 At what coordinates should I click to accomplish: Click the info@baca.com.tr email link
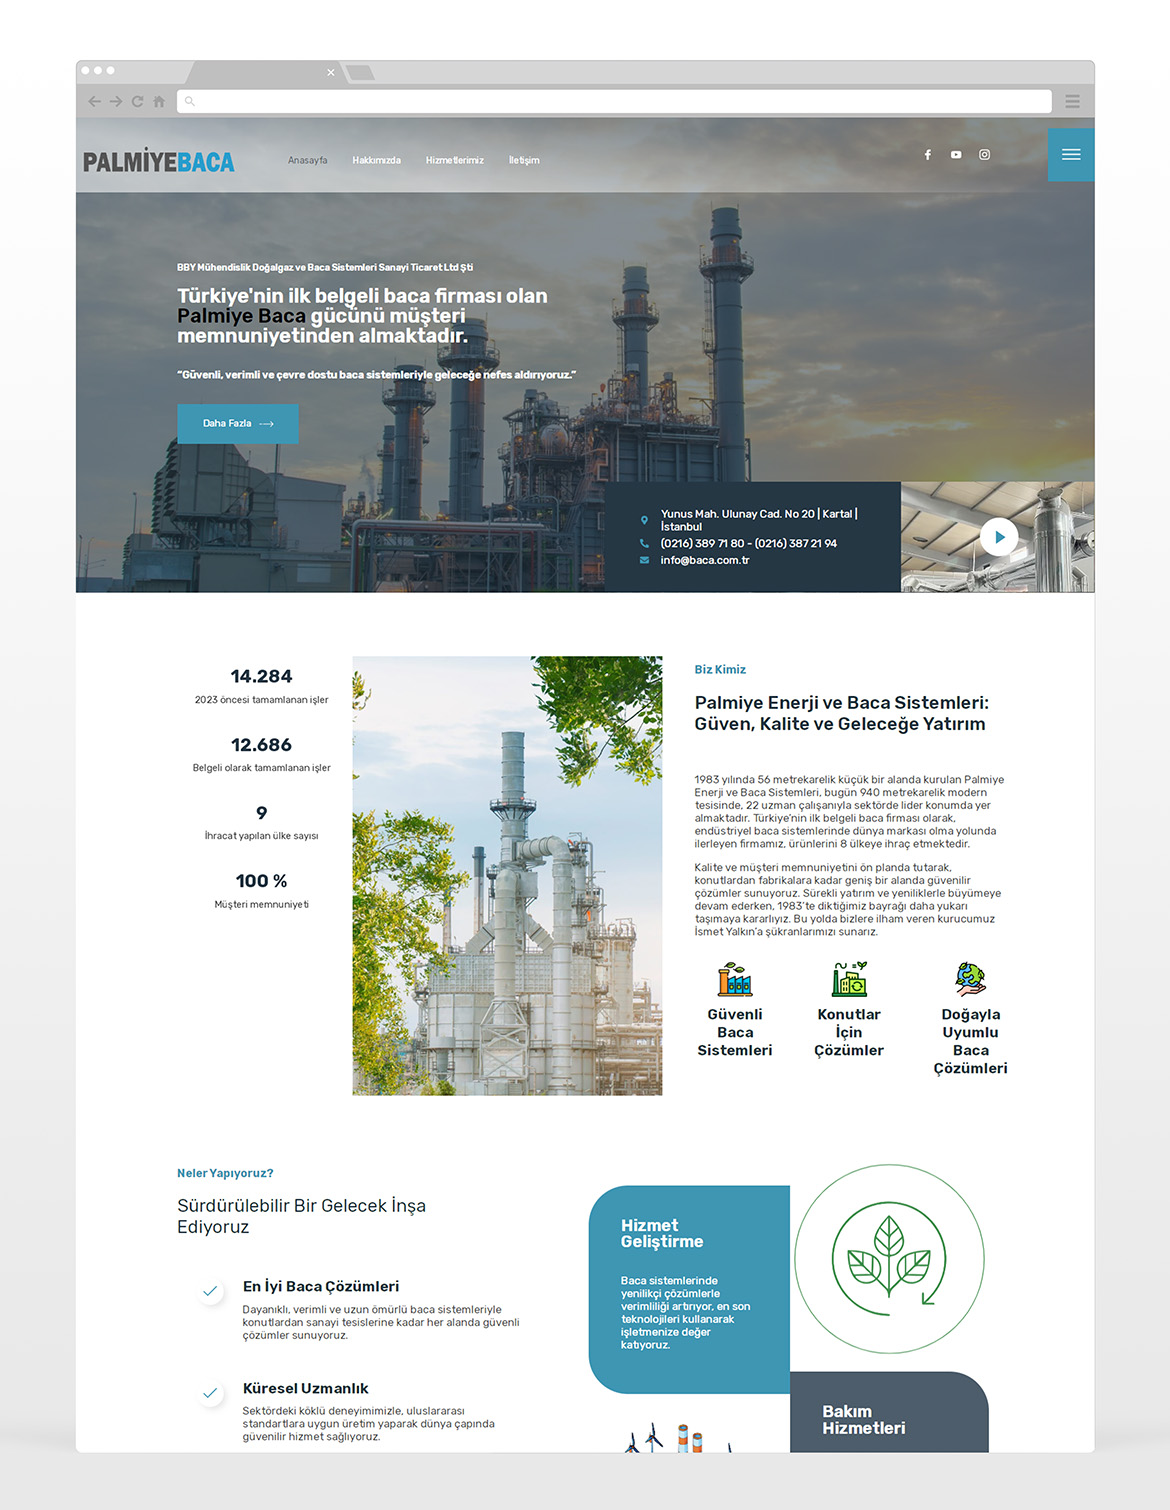tap(704, 560)
